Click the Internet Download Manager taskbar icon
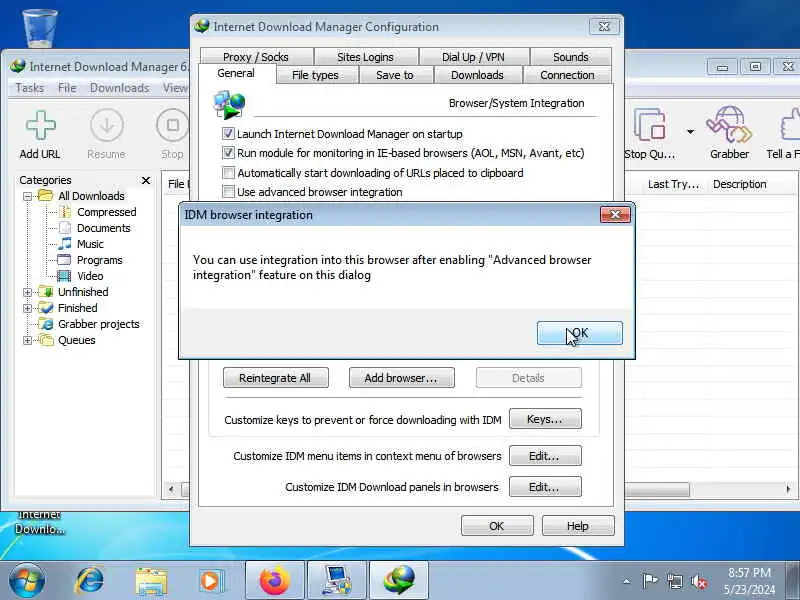 click(x=399, y=581)
